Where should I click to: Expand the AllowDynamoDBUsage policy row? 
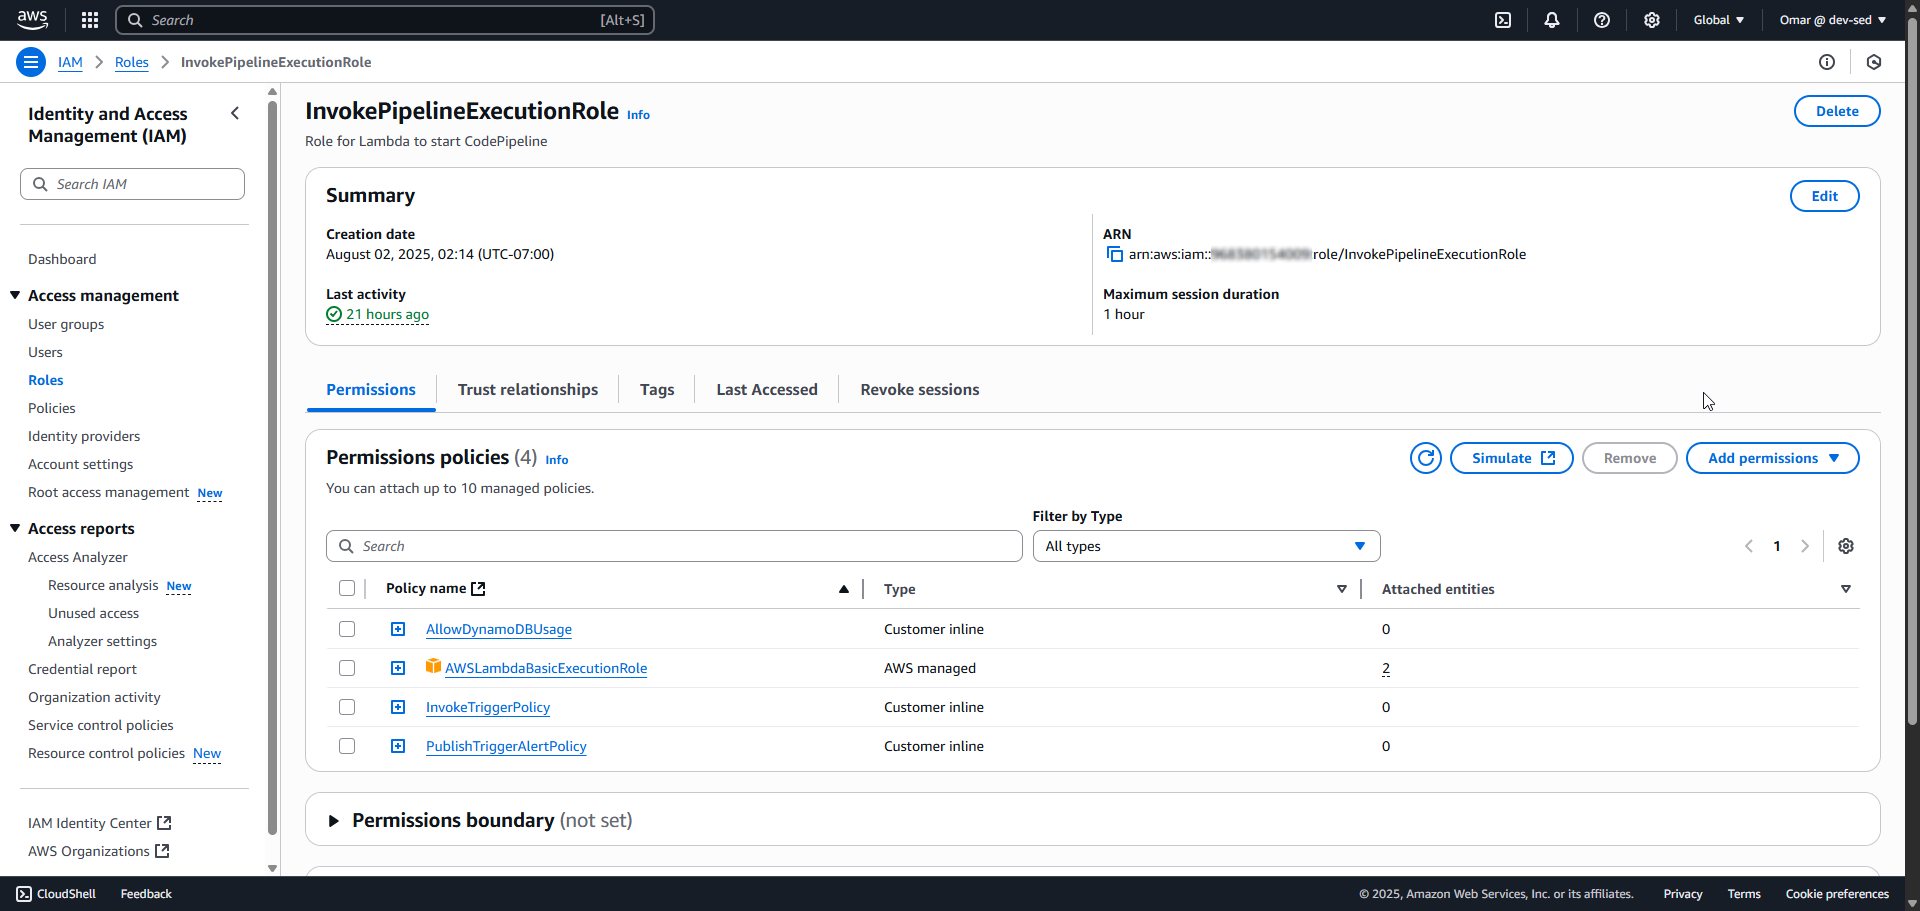(398, 629)
